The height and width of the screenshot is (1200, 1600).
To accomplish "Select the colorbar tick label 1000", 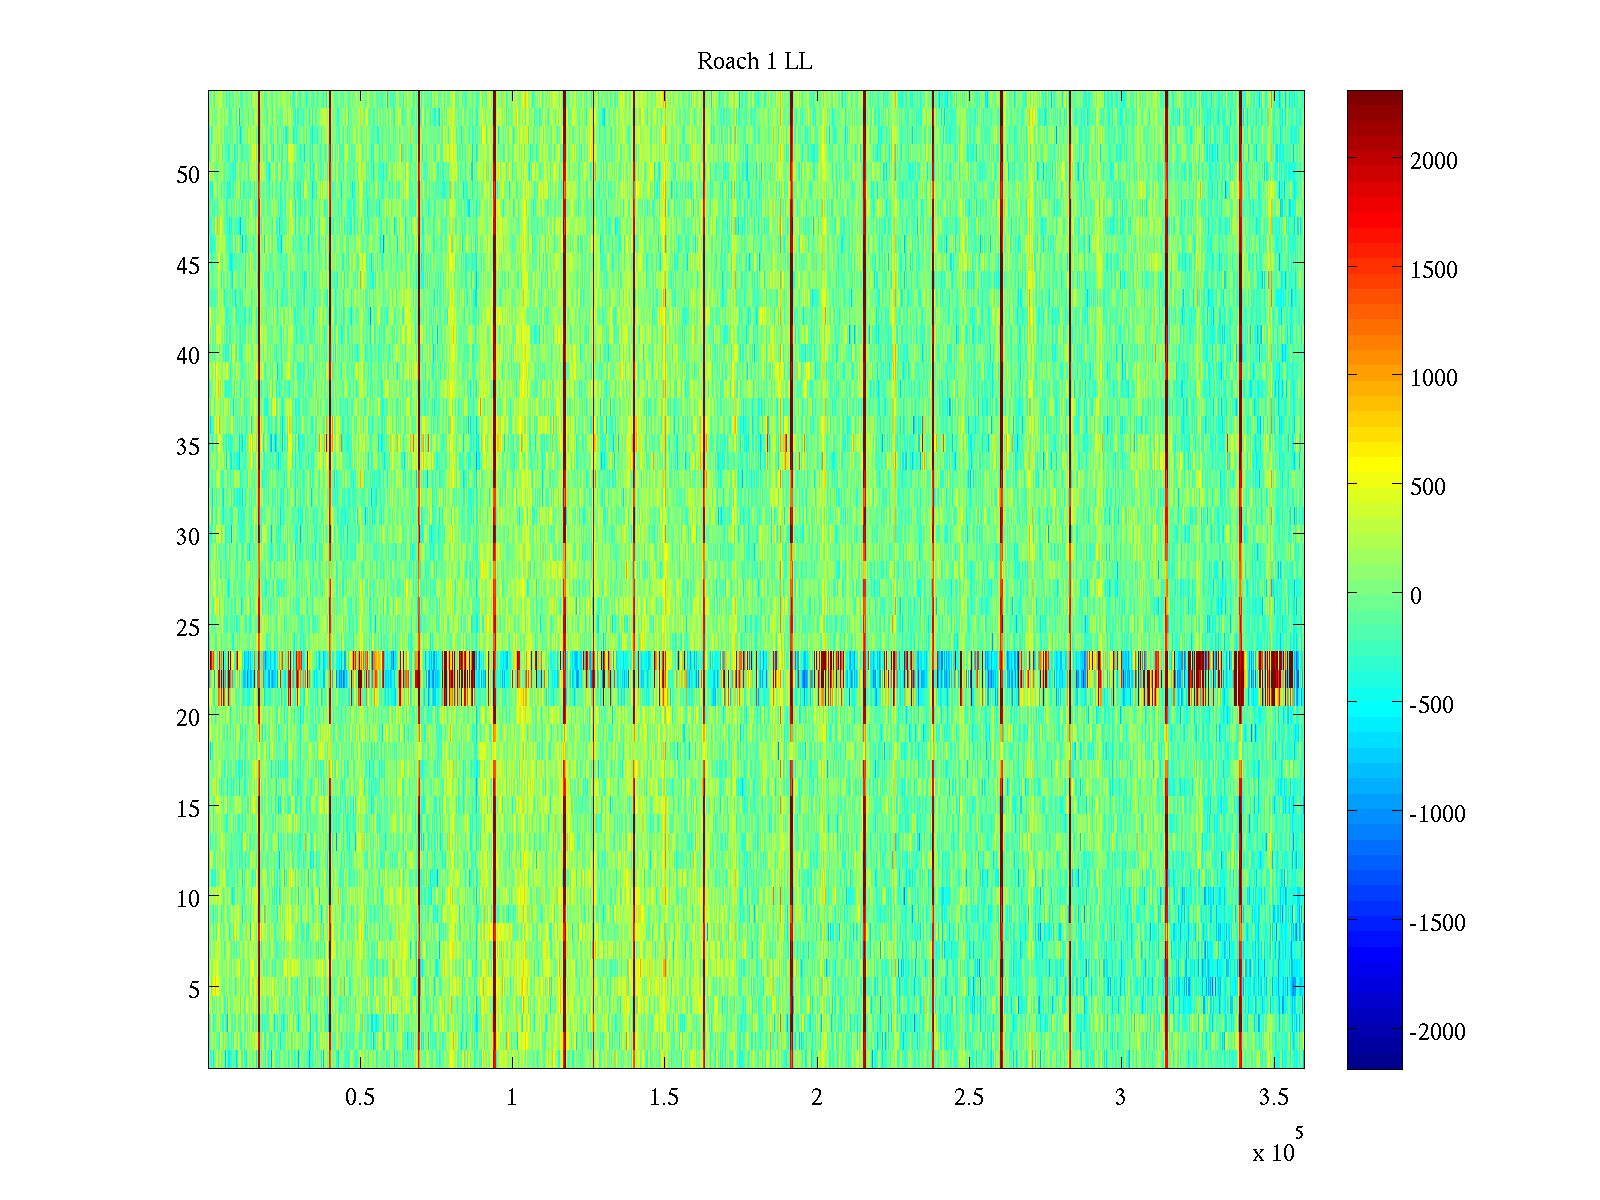I will click(x=1433, y=378).
